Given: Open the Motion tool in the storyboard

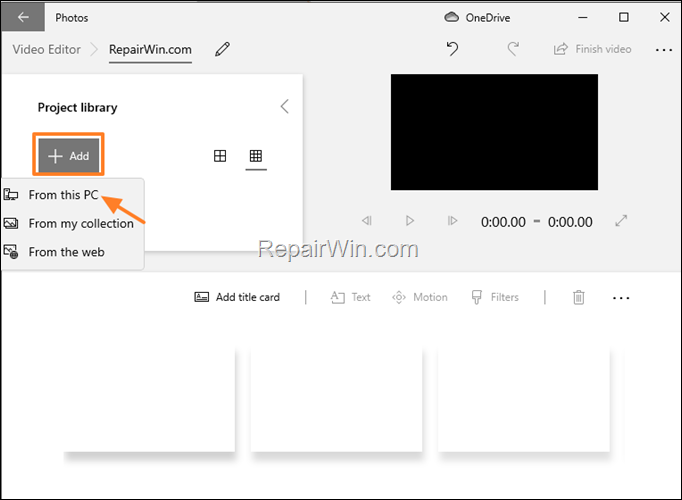Looking at the screenshot, I should coord(420,297).
